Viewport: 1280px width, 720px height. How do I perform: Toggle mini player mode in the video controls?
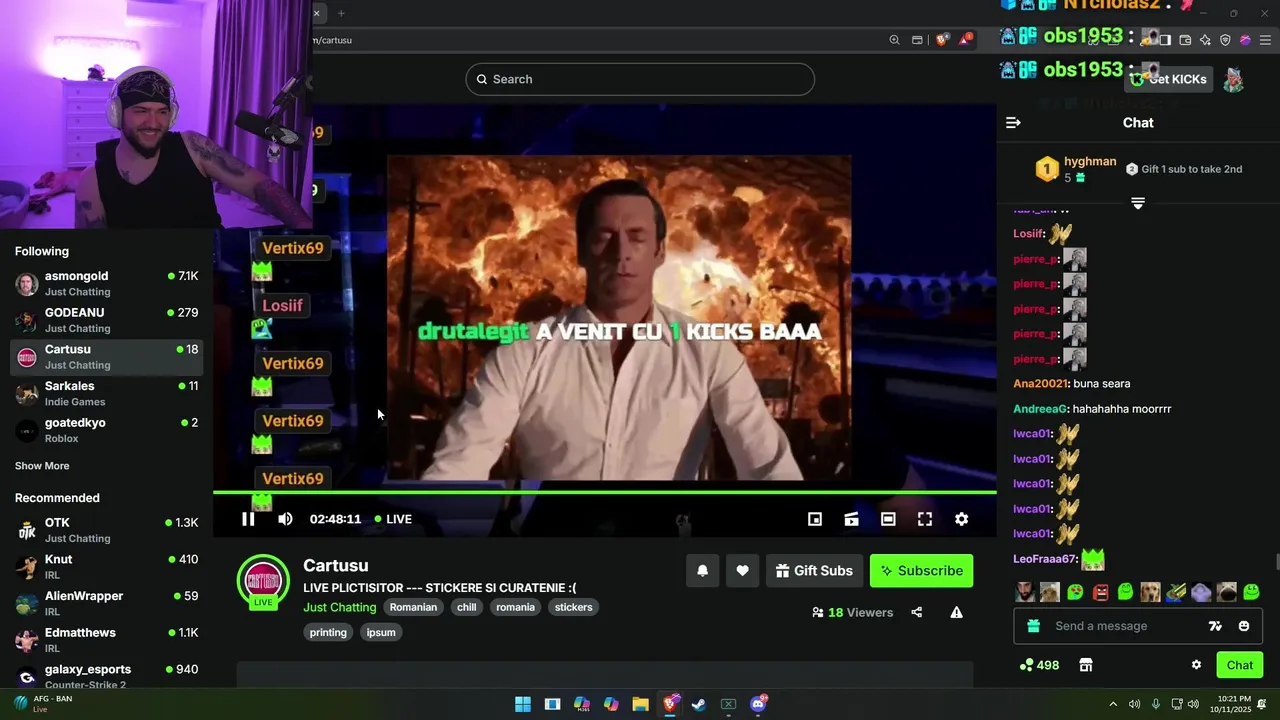[x=815, y=519]
